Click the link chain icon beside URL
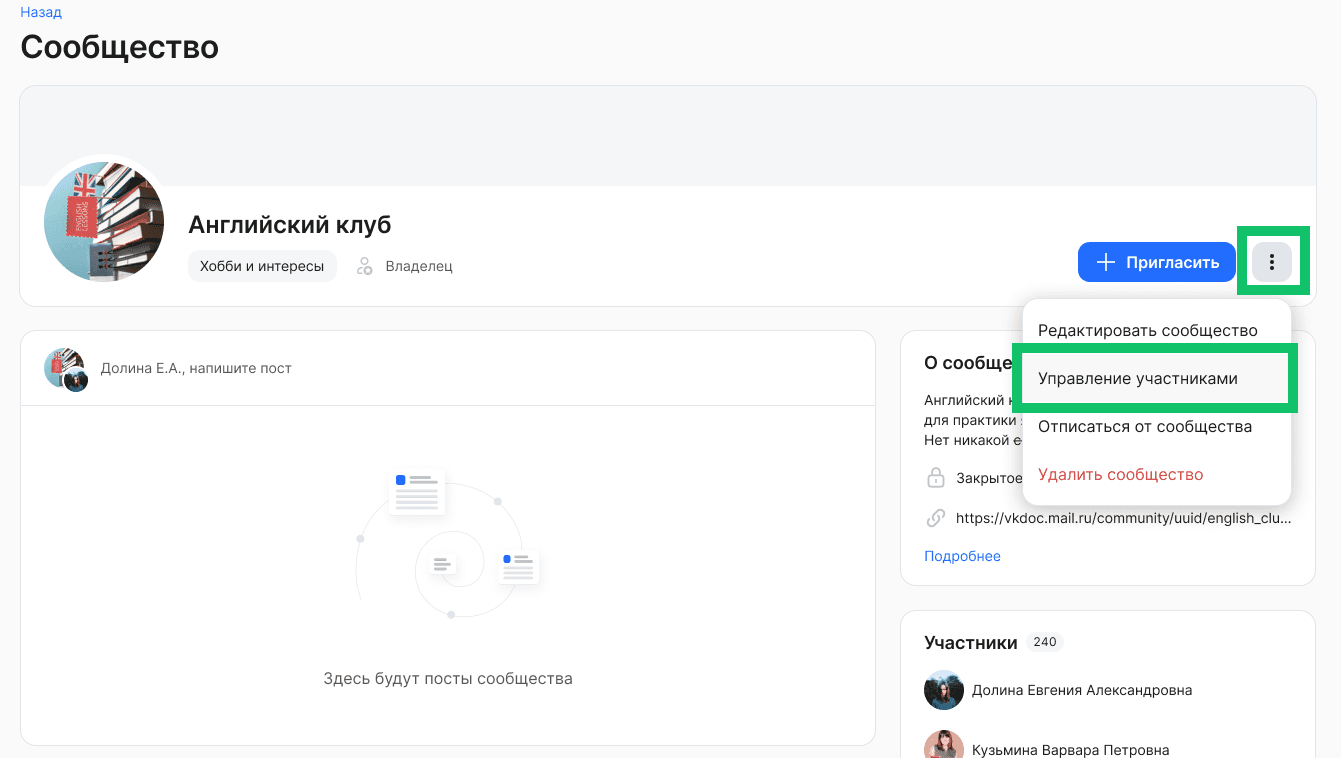 coord(936,518)
